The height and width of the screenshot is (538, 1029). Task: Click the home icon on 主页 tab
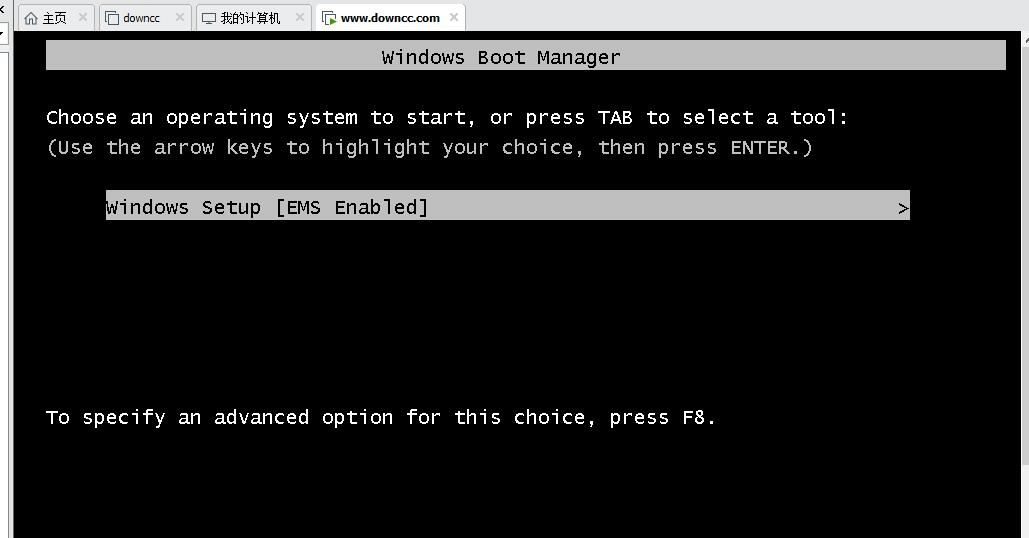(31, 18)
